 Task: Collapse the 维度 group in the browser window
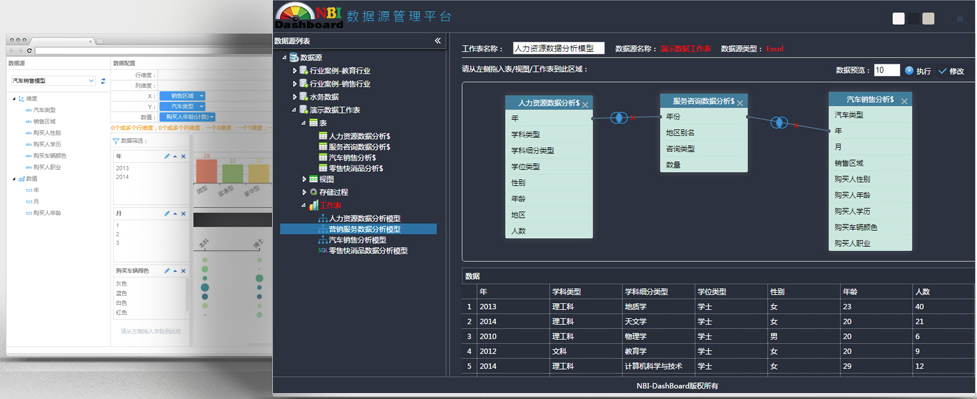click(x=14, y=98)
